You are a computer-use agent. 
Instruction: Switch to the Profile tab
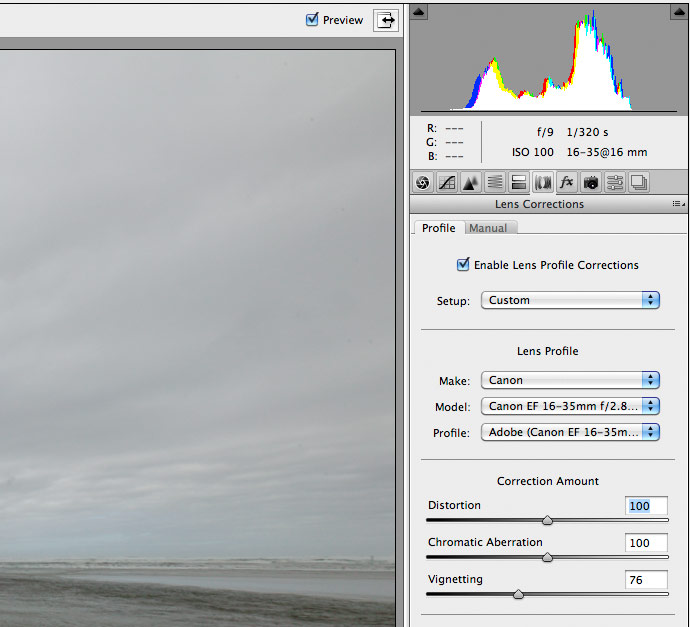point(438,228)
